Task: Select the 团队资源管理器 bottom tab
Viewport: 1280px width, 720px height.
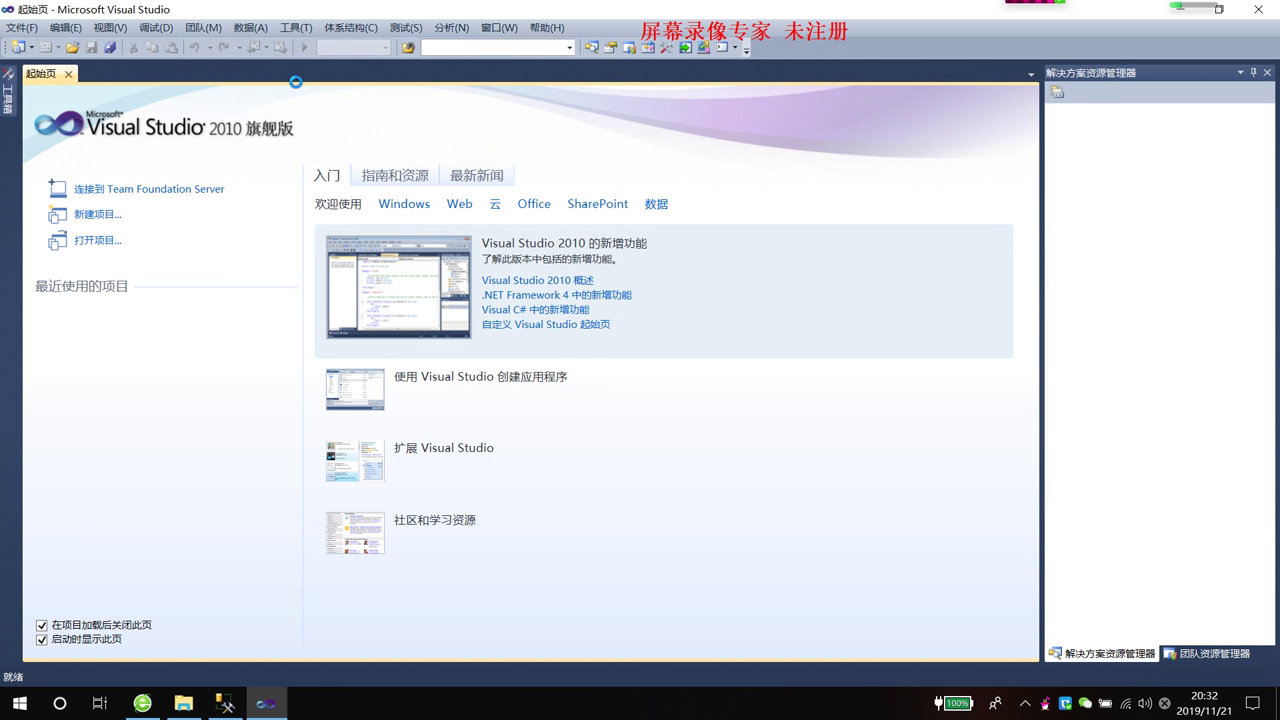Action: click(1207, 653)
